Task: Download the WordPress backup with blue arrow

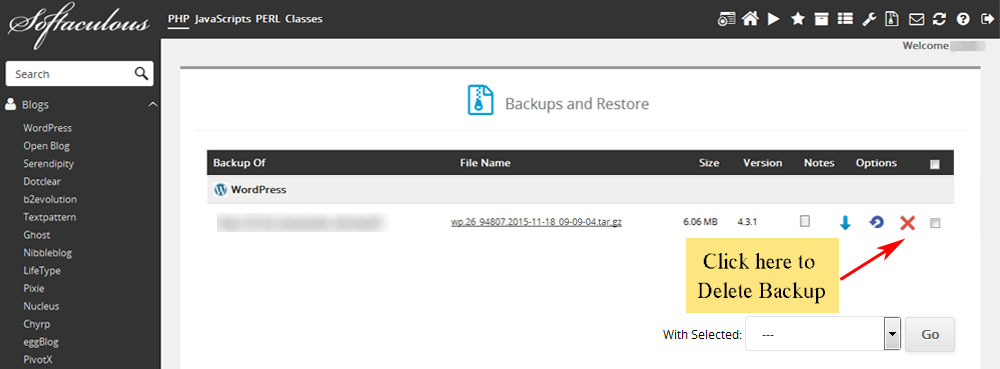Action: pyautogui.click(x=845, y=222)
